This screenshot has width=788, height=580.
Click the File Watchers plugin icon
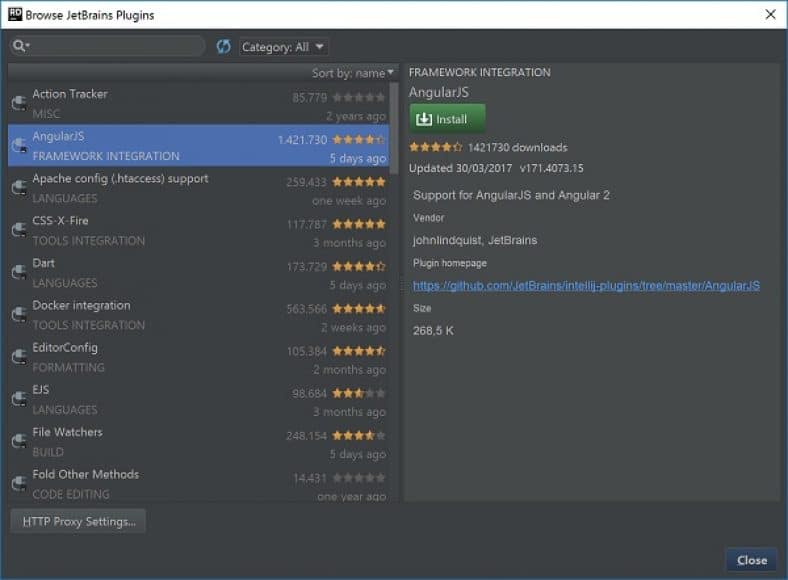[x=18, y=442]
